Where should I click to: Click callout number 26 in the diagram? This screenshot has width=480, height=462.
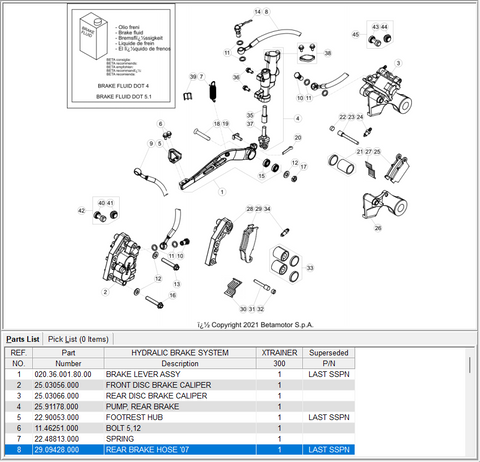(378, 228)
